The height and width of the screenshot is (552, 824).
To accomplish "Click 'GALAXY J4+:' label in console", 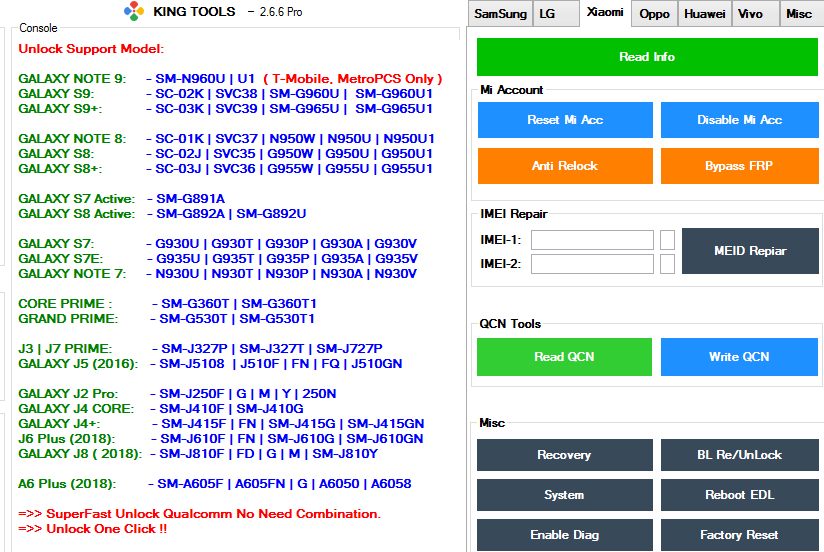I will (59, 424).
